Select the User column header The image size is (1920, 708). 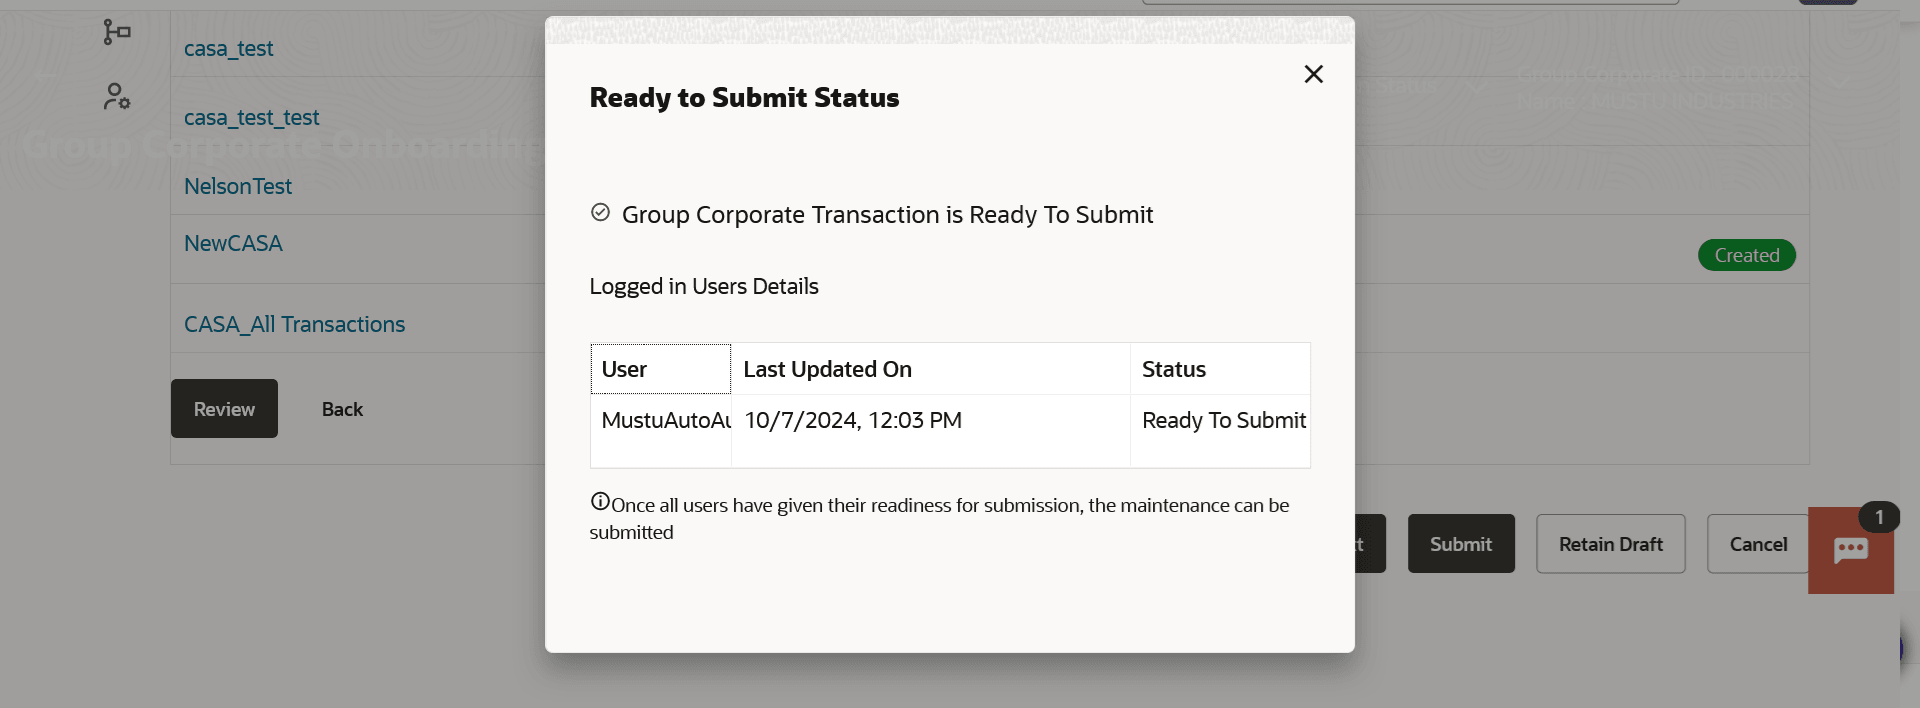tap(660, 369)
